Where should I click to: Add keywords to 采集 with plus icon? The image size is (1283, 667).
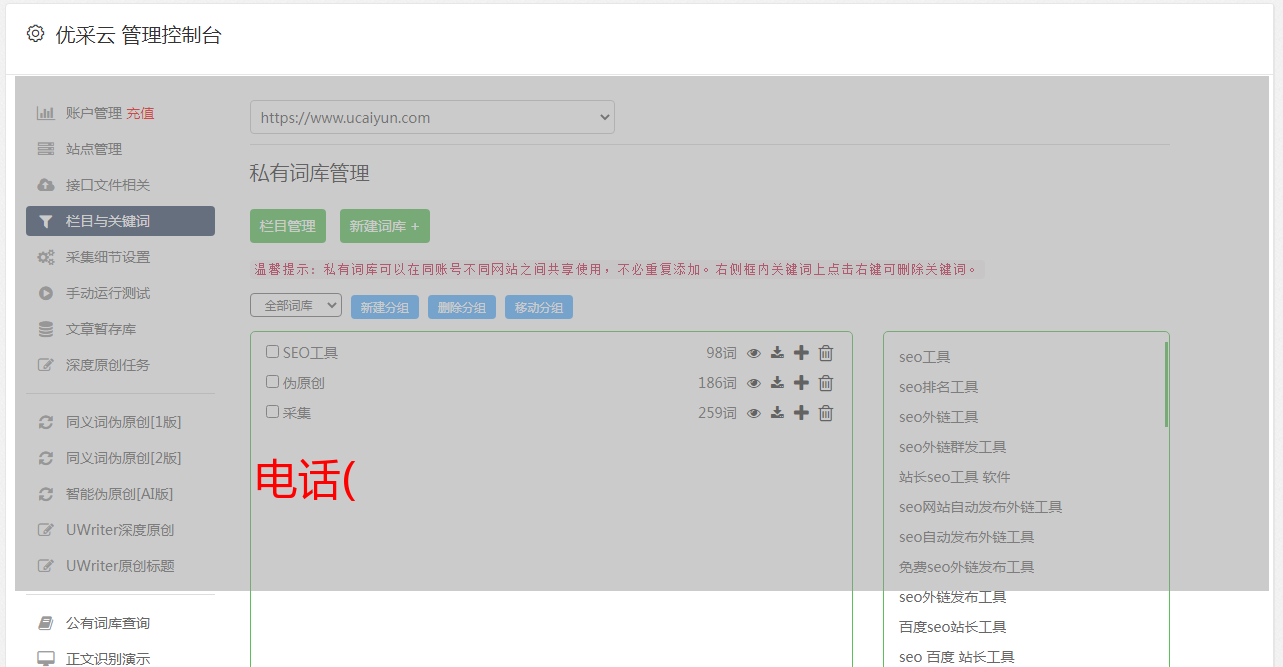(801, 413)
